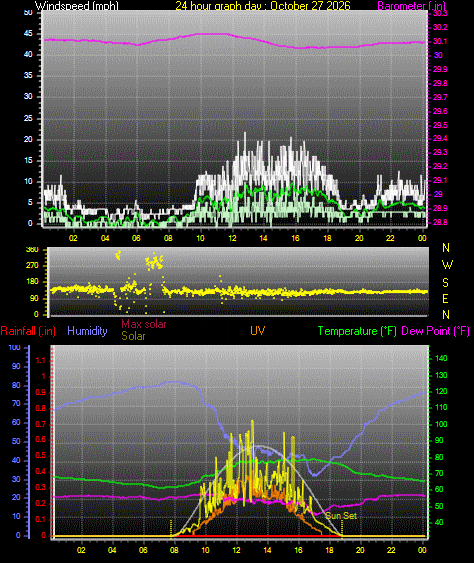Select the 'Rainfall (.in)' legend label

point(28,331)
